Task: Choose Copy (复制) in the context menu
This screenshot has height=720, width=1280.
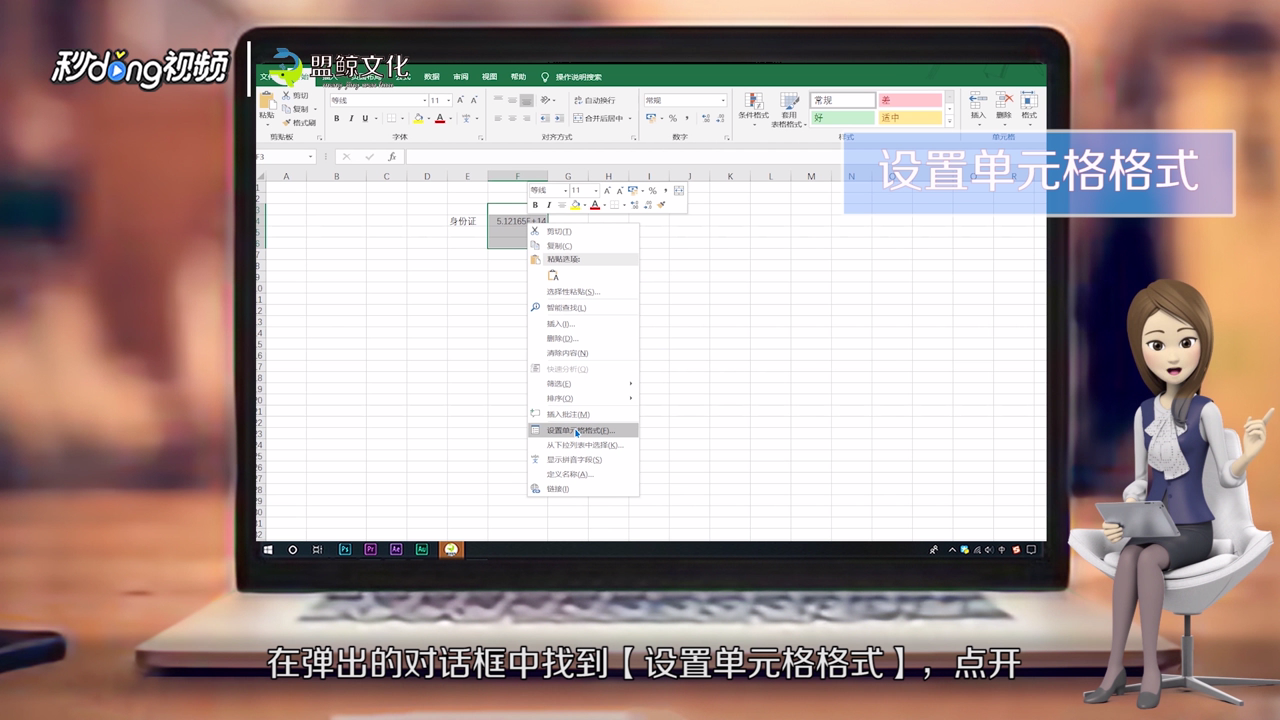Action: point(583,245)
